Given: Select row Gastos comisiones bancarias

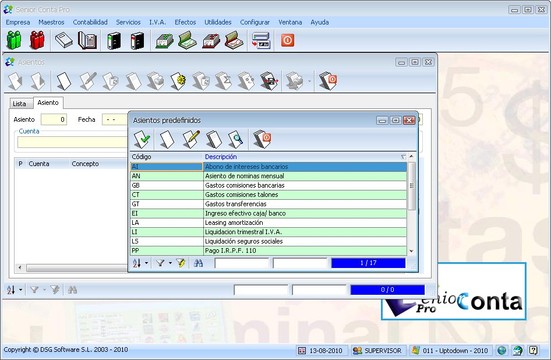Looking at the screenshot, I should [x=268, y=185].
